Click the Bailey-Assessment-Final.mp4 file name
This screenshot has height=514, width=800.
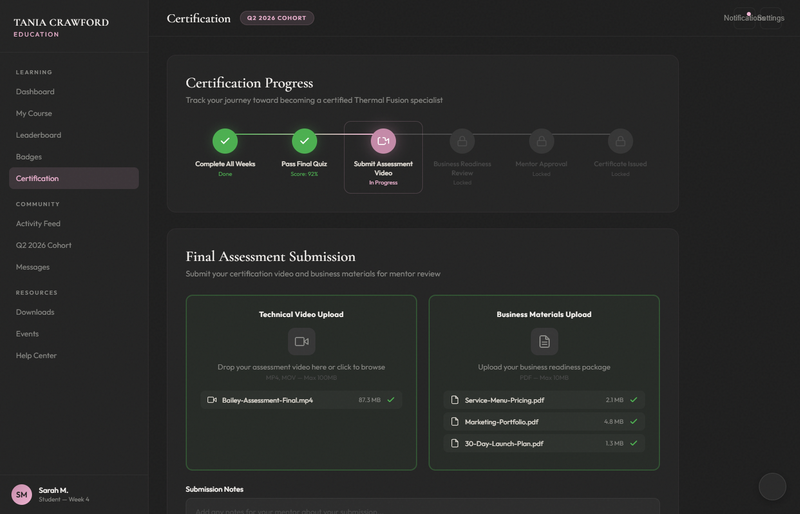267,400
